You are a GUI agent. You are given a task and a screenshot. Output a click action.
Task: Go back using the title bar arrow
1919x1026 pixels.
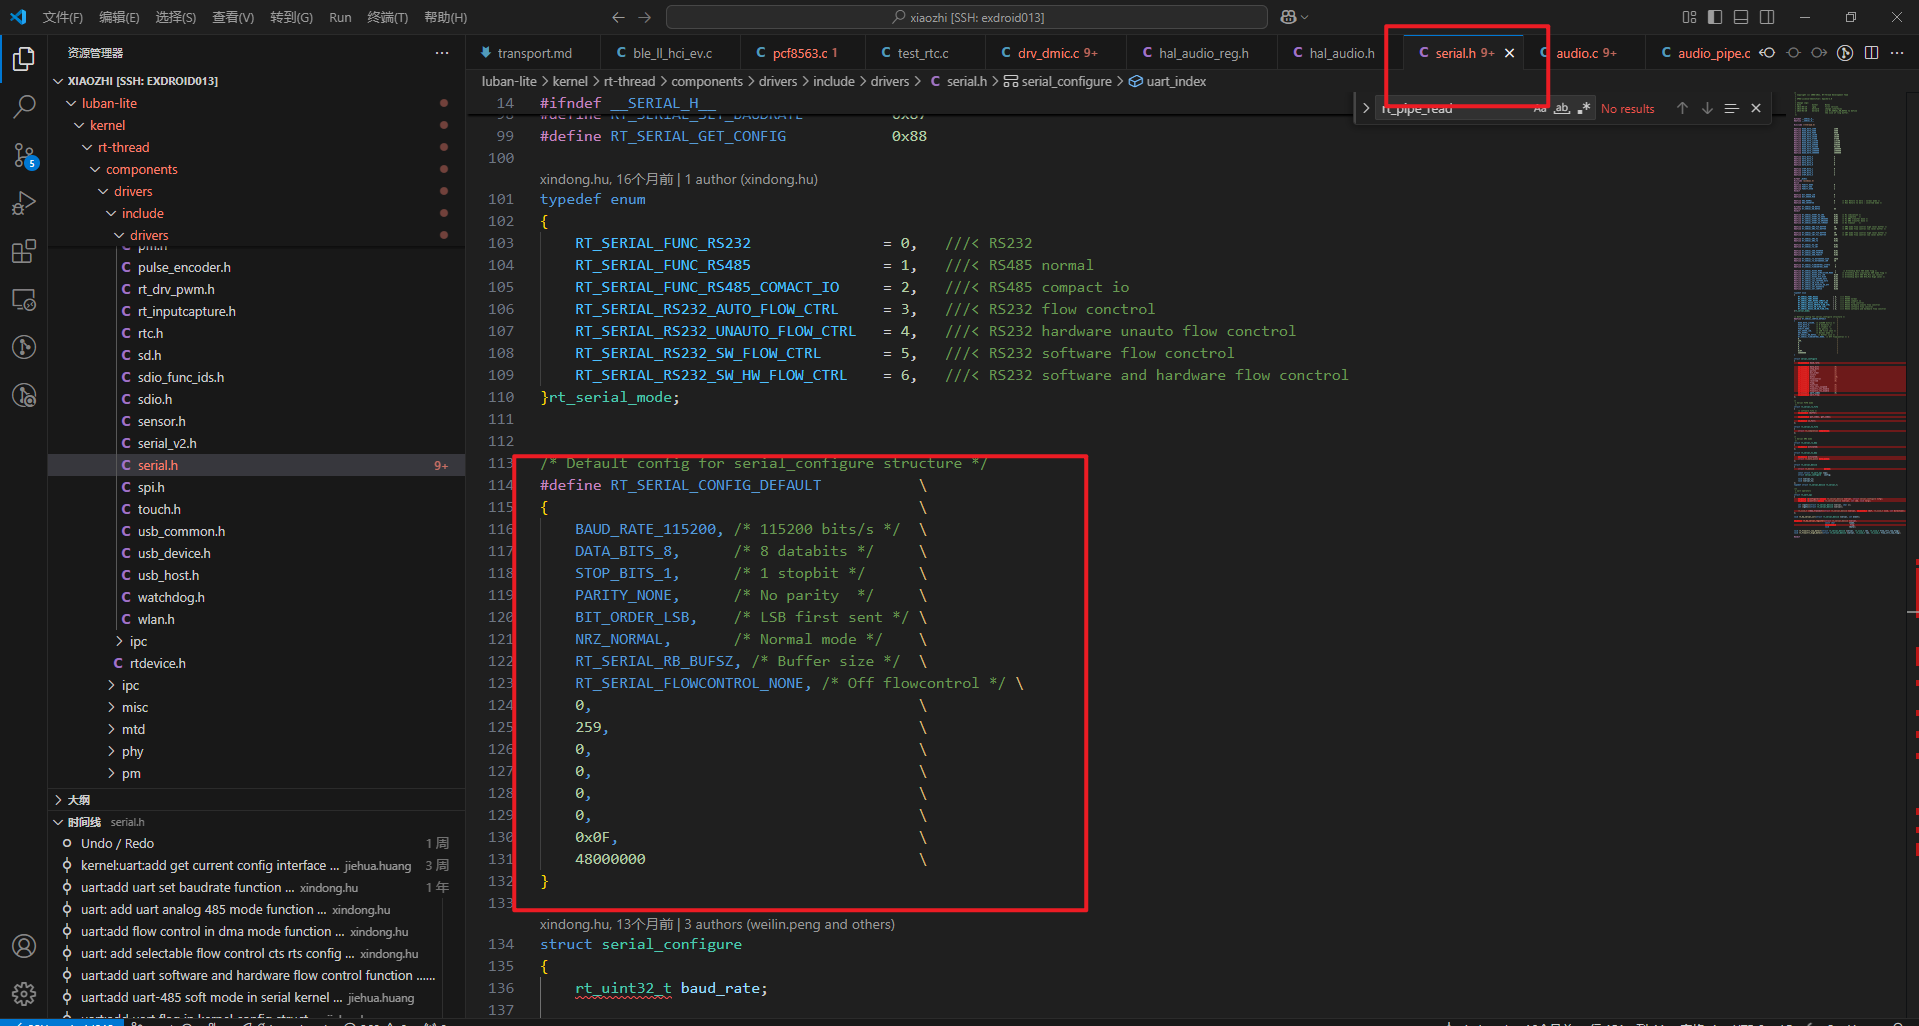coord(618,17)
